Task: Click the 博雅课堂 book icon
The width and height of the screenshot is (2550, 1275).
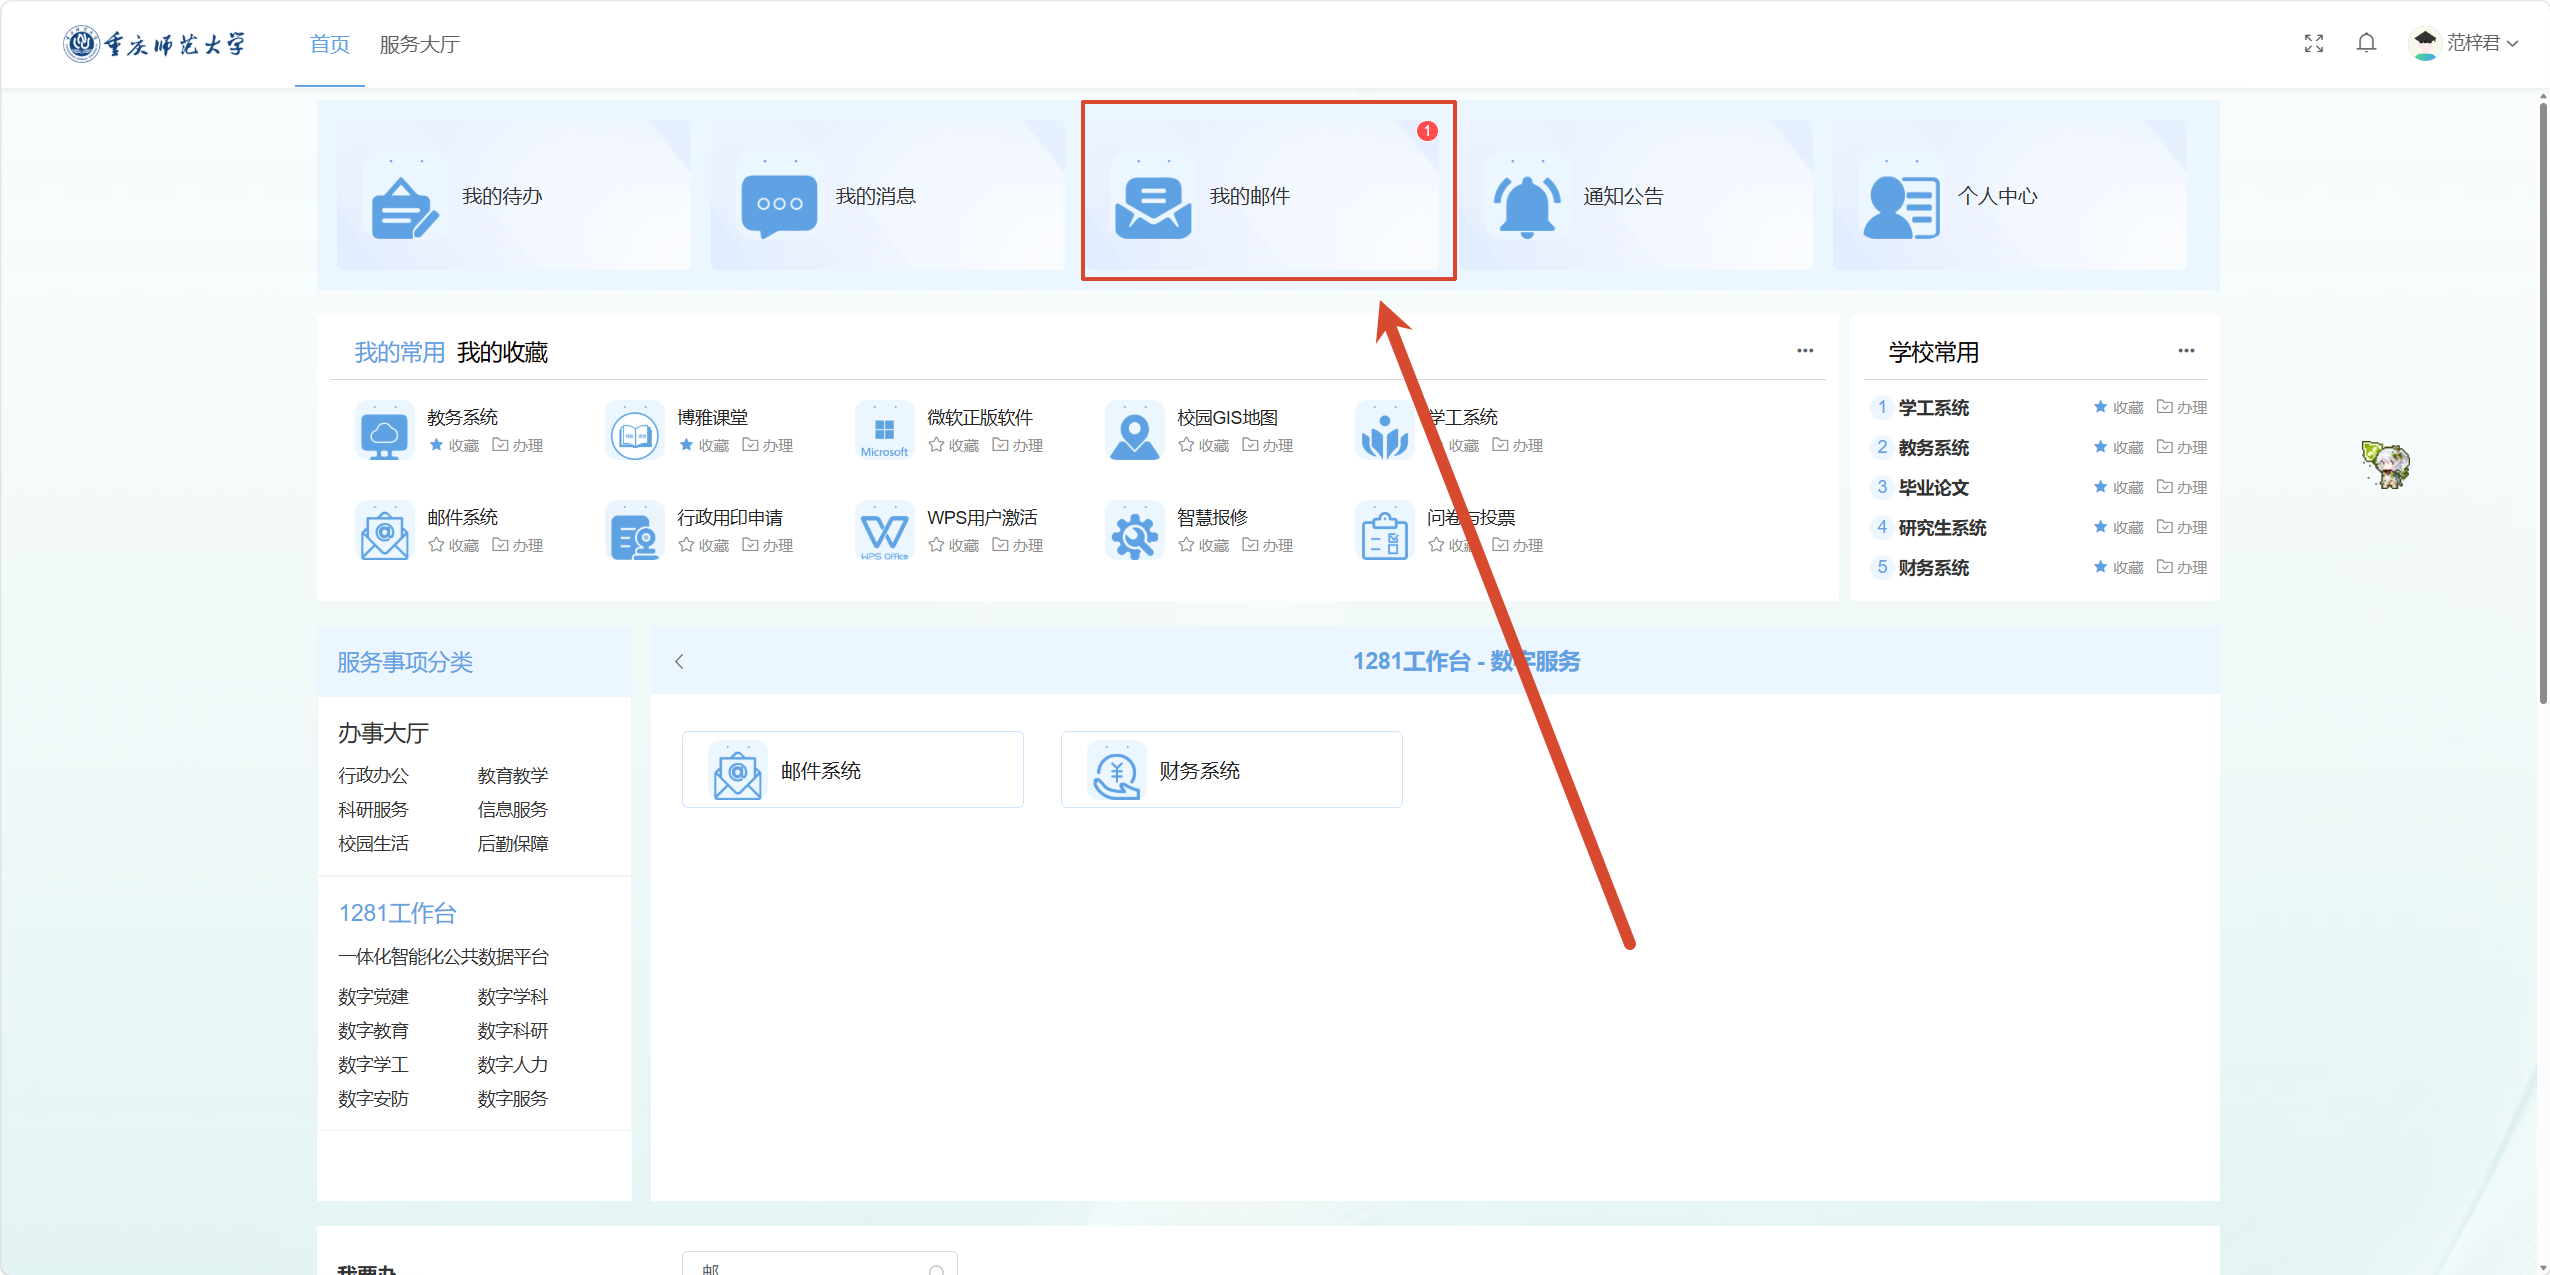Action: tap(635, 433)
